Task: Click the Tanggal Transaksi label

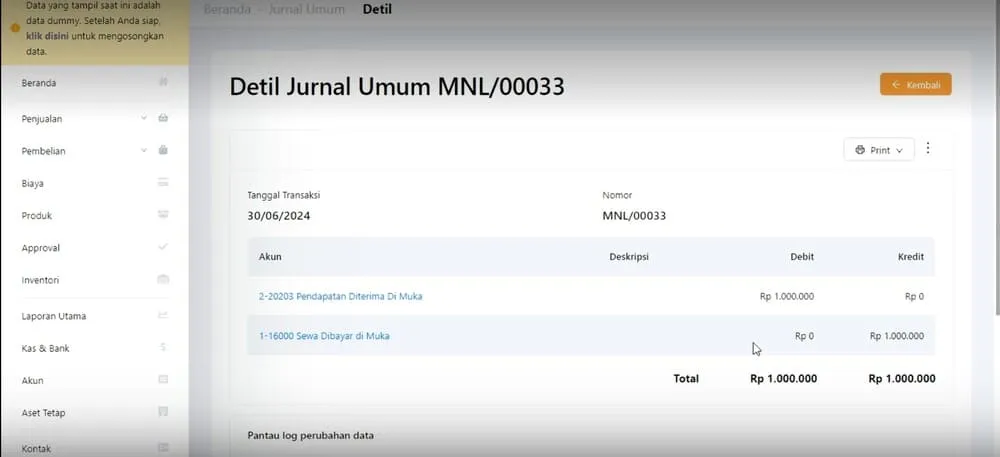Action: 284,196
